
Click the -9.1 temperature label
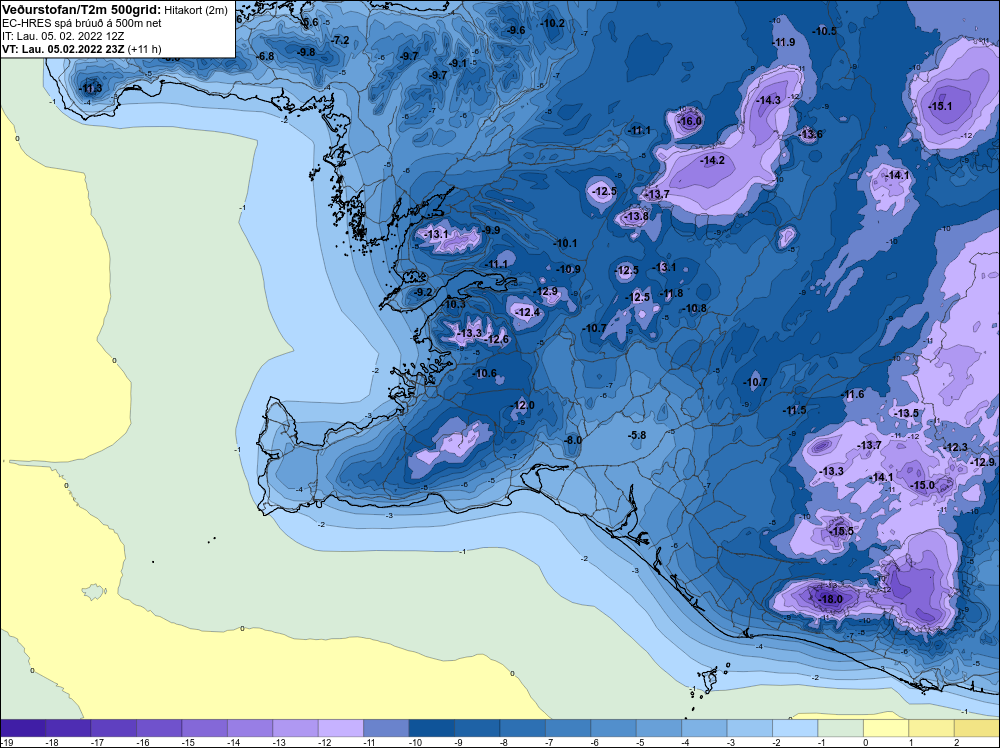click(x=458, y=63)
